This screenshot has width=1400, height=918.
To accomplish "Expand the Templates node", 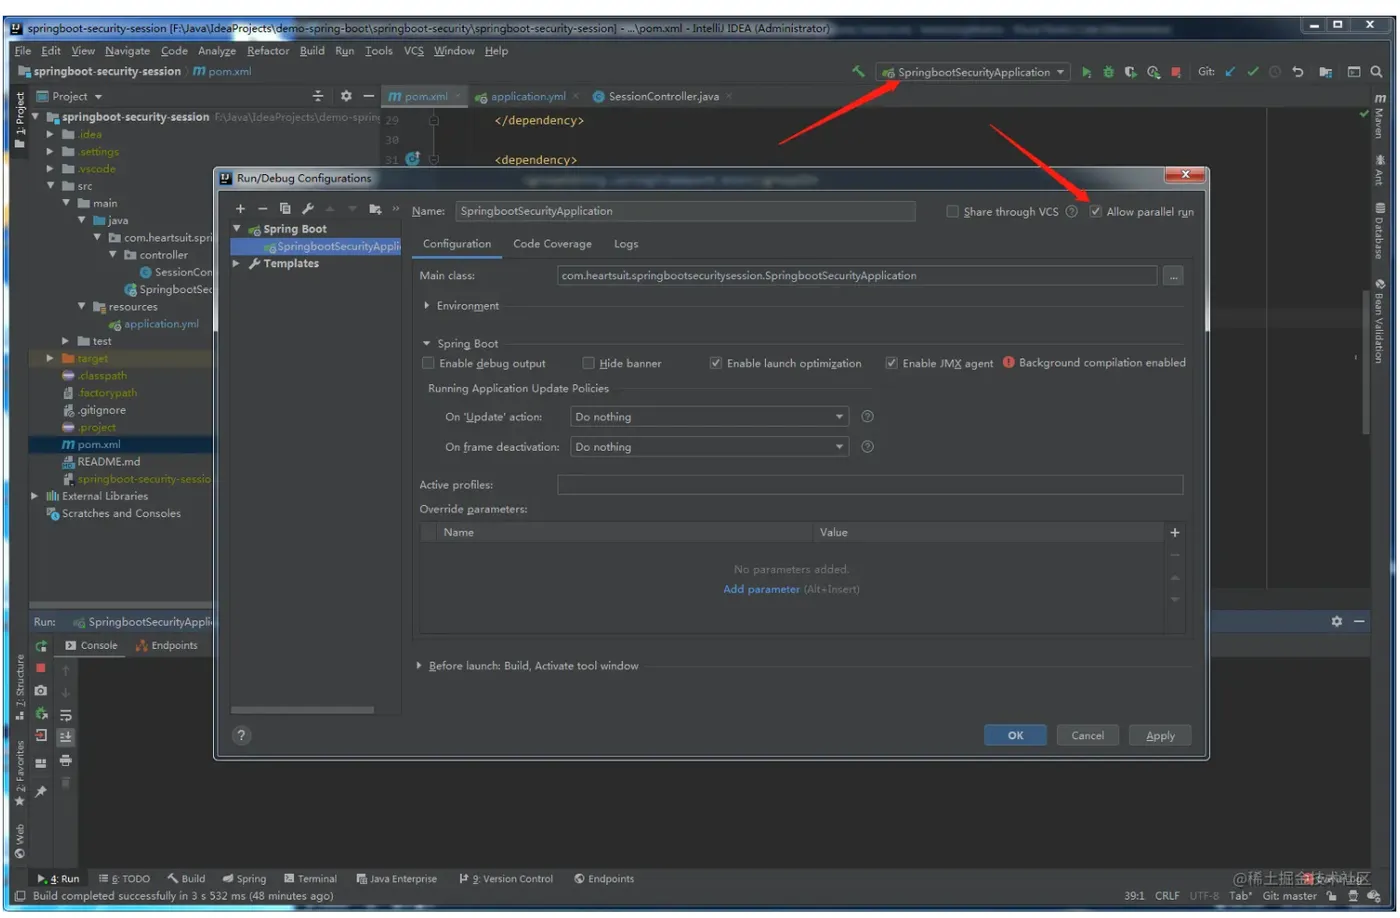I will [x=237, y=264].
